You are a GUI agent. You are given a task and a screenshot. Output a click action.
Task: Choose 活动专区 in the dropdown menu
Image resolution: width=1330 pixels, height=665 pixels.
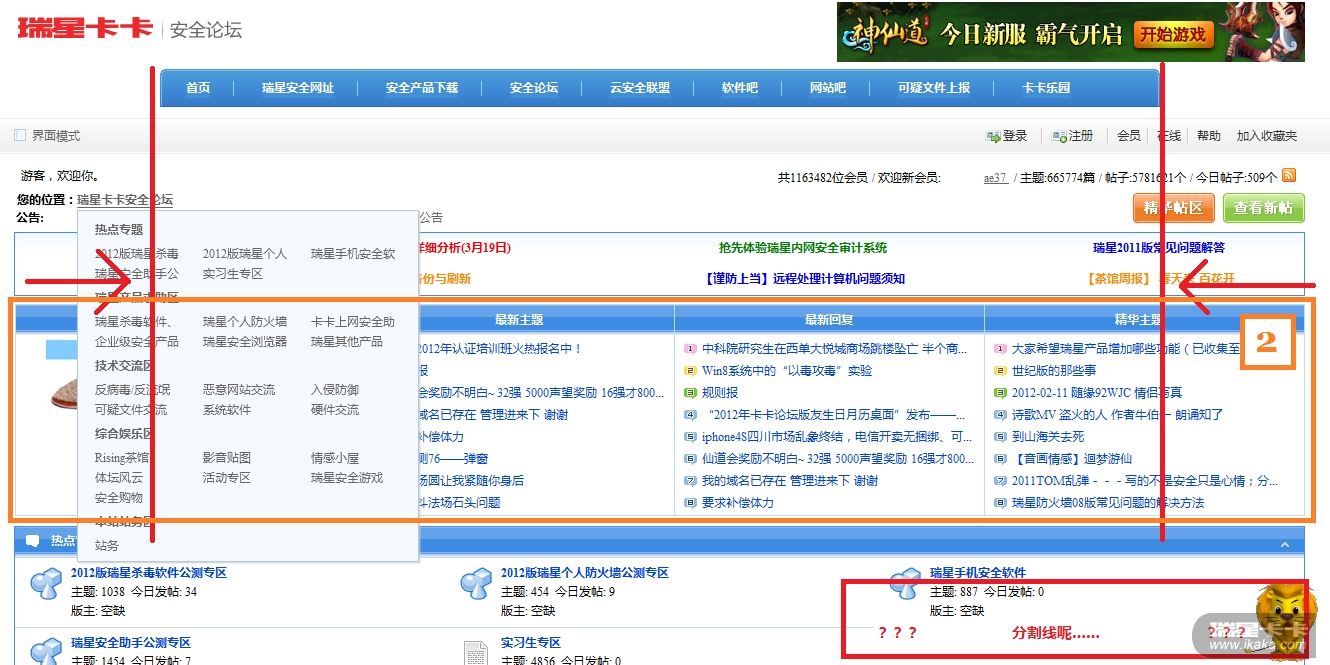pyautogui.click(x=227, y=478)
